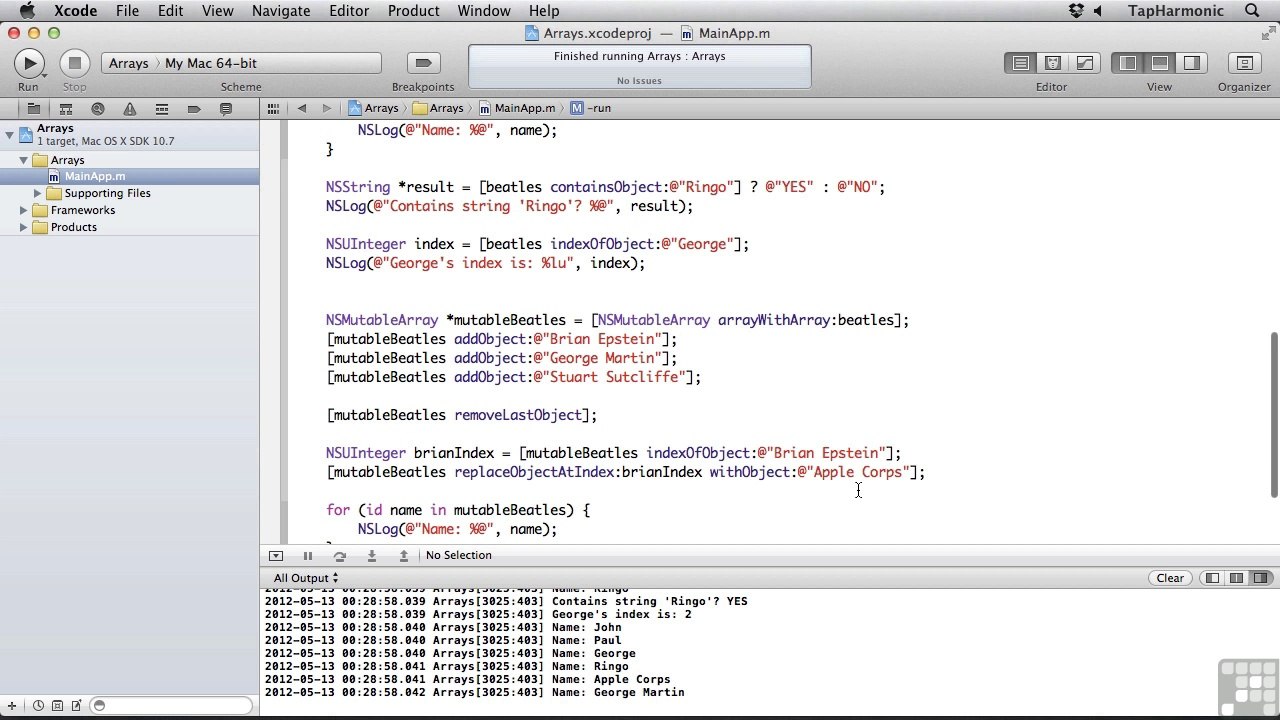Show only files with source-control status
This screenshot has width=1280, height=720.
[x=57, y=706]
